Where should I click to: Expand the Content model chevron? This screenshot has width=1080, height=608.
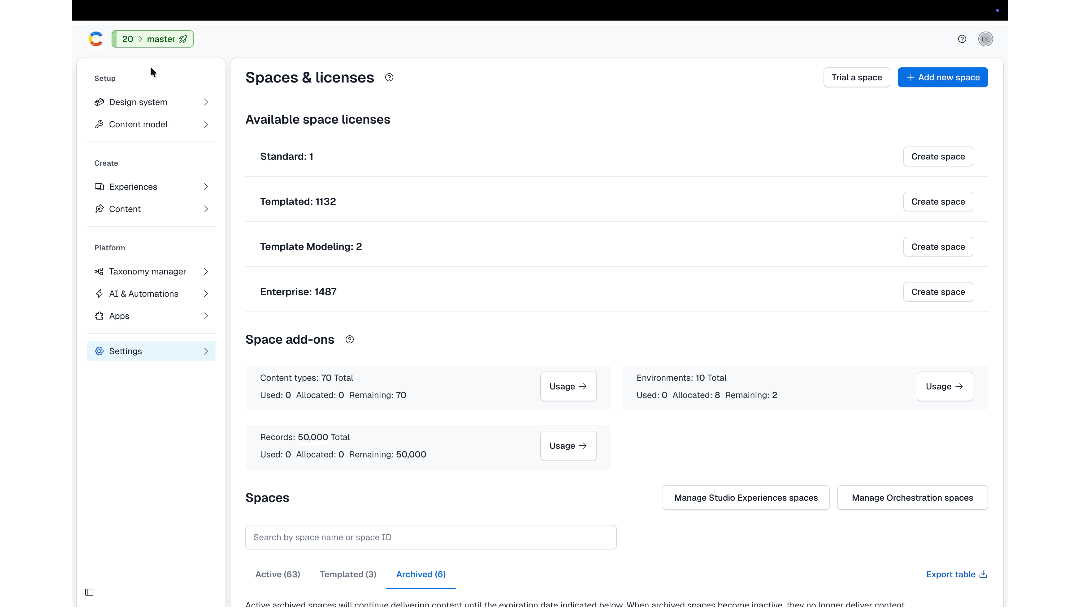tap(206, 125)
